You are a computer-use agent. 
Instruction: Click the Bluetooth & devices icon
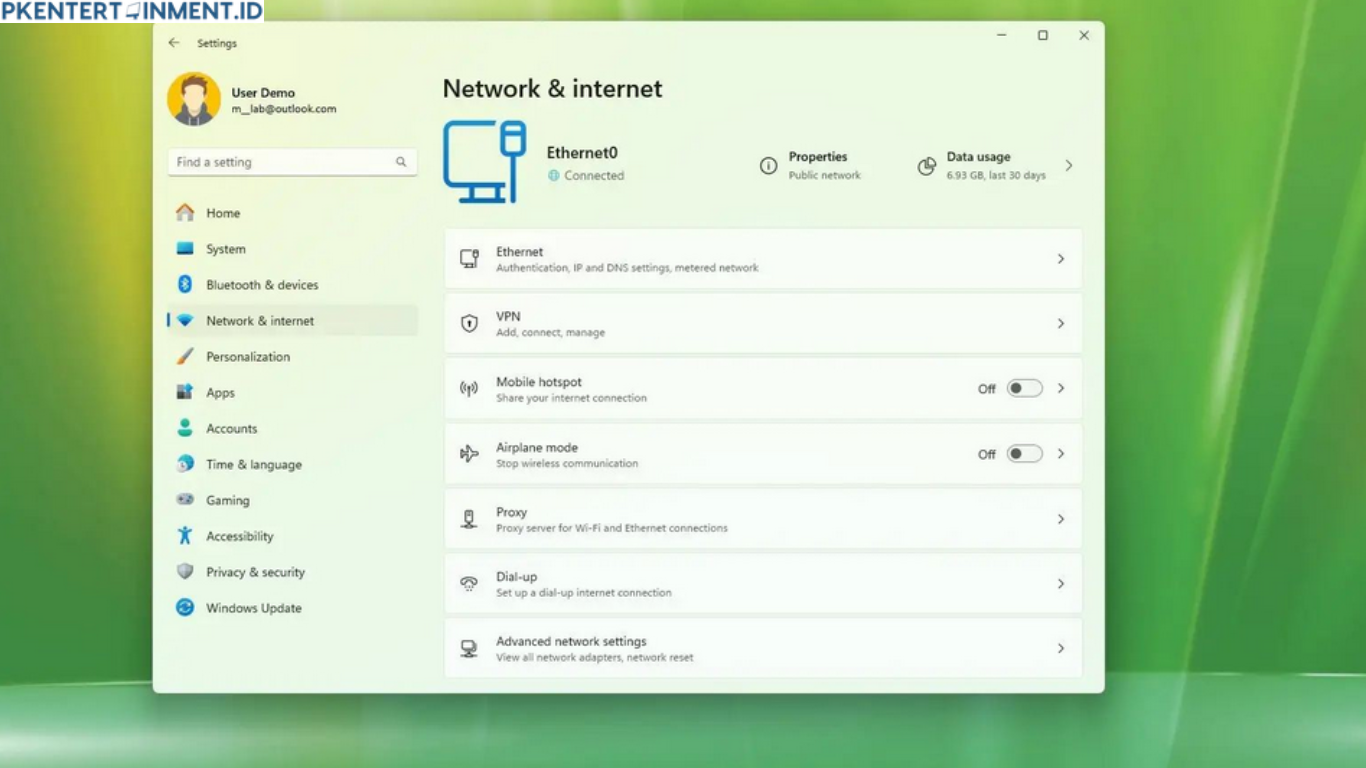point(185,285)
